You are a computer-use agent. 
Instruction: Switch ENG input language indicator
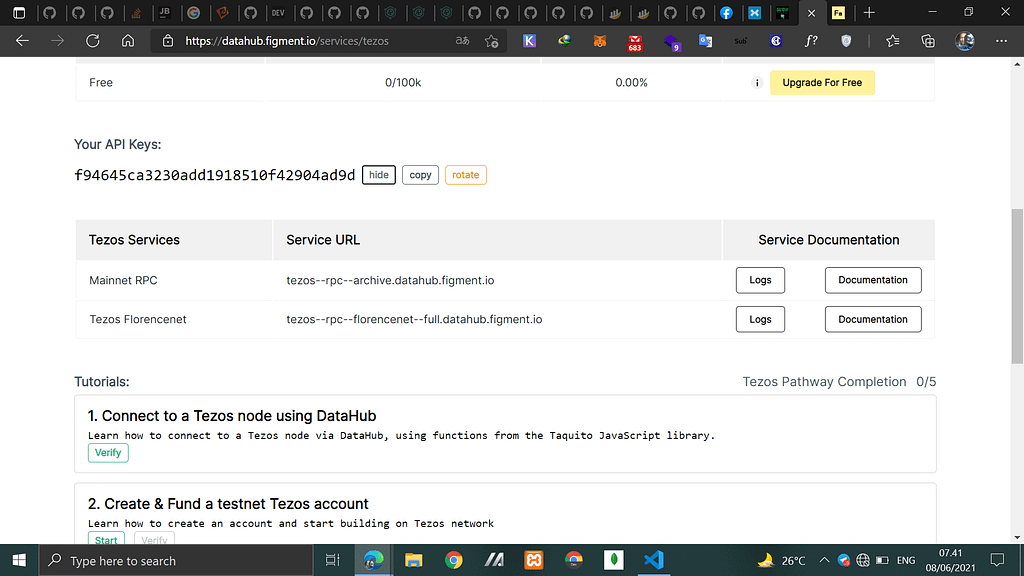point(906,560)
